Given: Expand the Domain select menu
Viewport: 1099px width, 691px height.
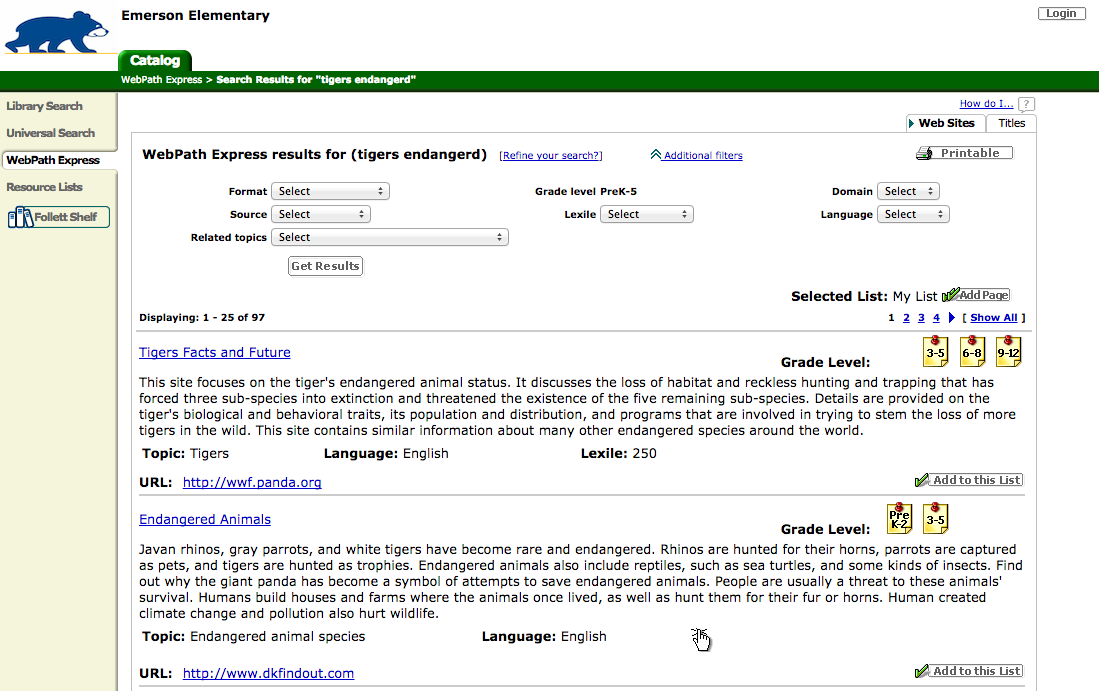Looking at the screenshot, I should click(908, 191).
